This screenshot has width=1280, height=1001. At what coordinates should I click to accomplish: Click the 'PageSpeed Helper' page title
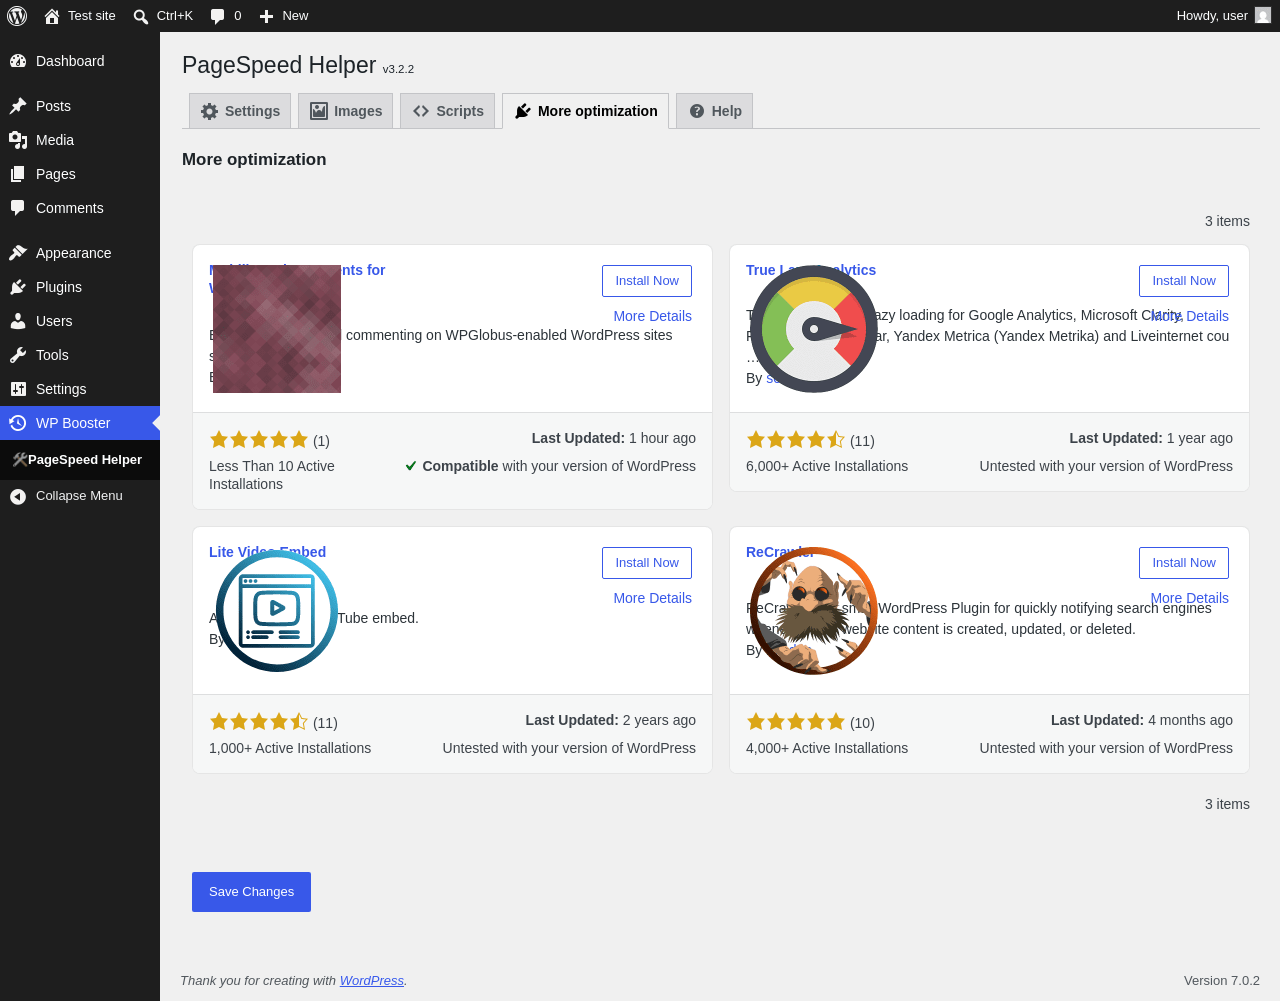pyautogui.click(x=279, y=65)
